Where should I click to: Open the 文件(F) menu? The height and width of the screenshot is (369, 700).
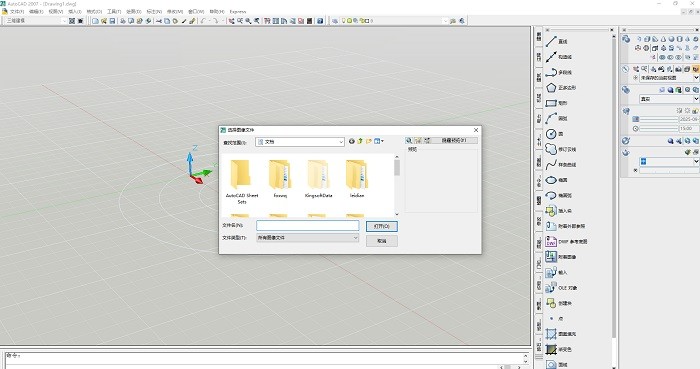[17, 12]
